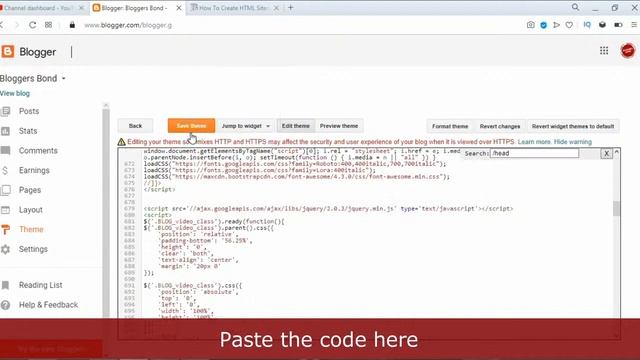The width and height of the screenshot is (640, 360).
Task: Click the Blogger logo icon
Action: pos(7,52)
